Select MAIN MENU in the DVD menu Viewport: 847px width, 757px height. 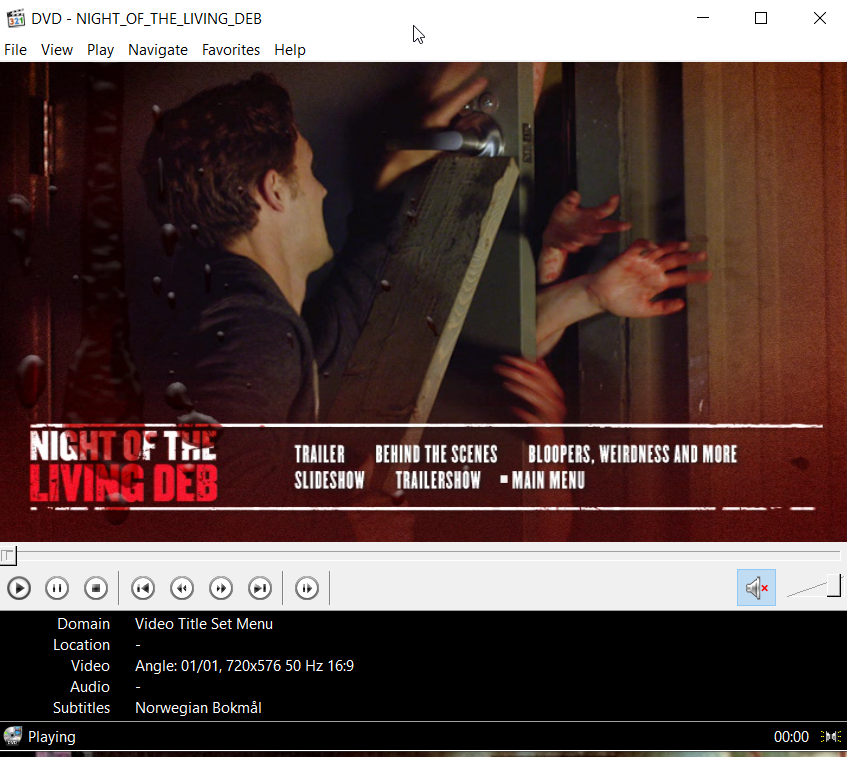click(x=548, y=480)
